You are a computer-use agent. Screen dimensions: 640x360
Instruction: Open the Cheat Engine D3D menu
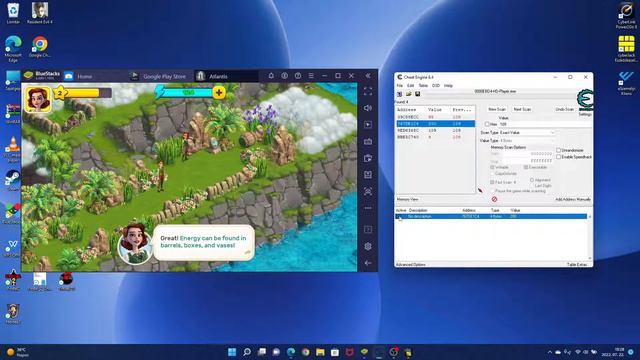[x=436, y=86]
